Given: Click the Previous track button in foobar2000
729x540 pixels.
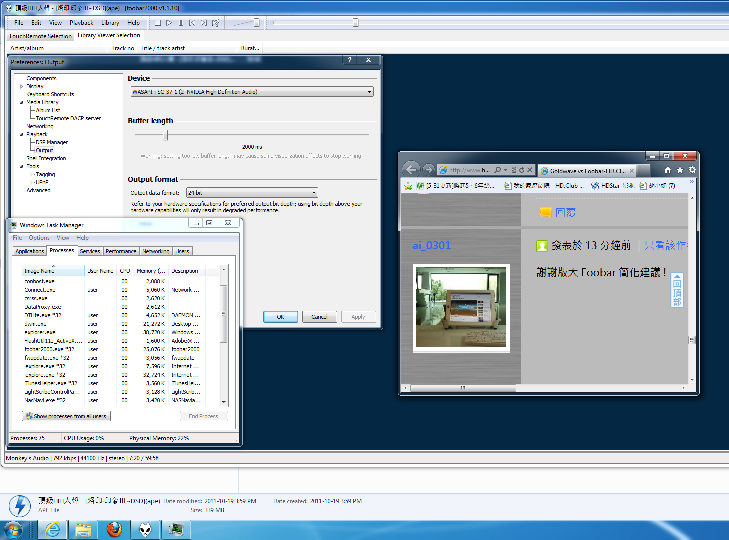Looking at the screenshot, I should coord(192,23).
